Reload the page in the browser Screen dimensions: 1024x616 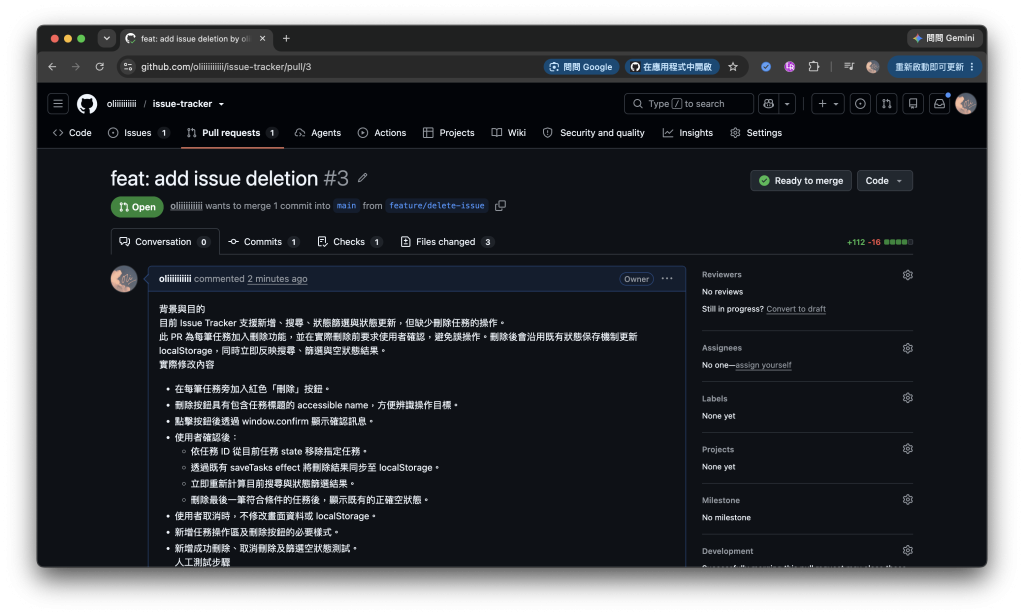pyautogui.click(x=99, y=67)
